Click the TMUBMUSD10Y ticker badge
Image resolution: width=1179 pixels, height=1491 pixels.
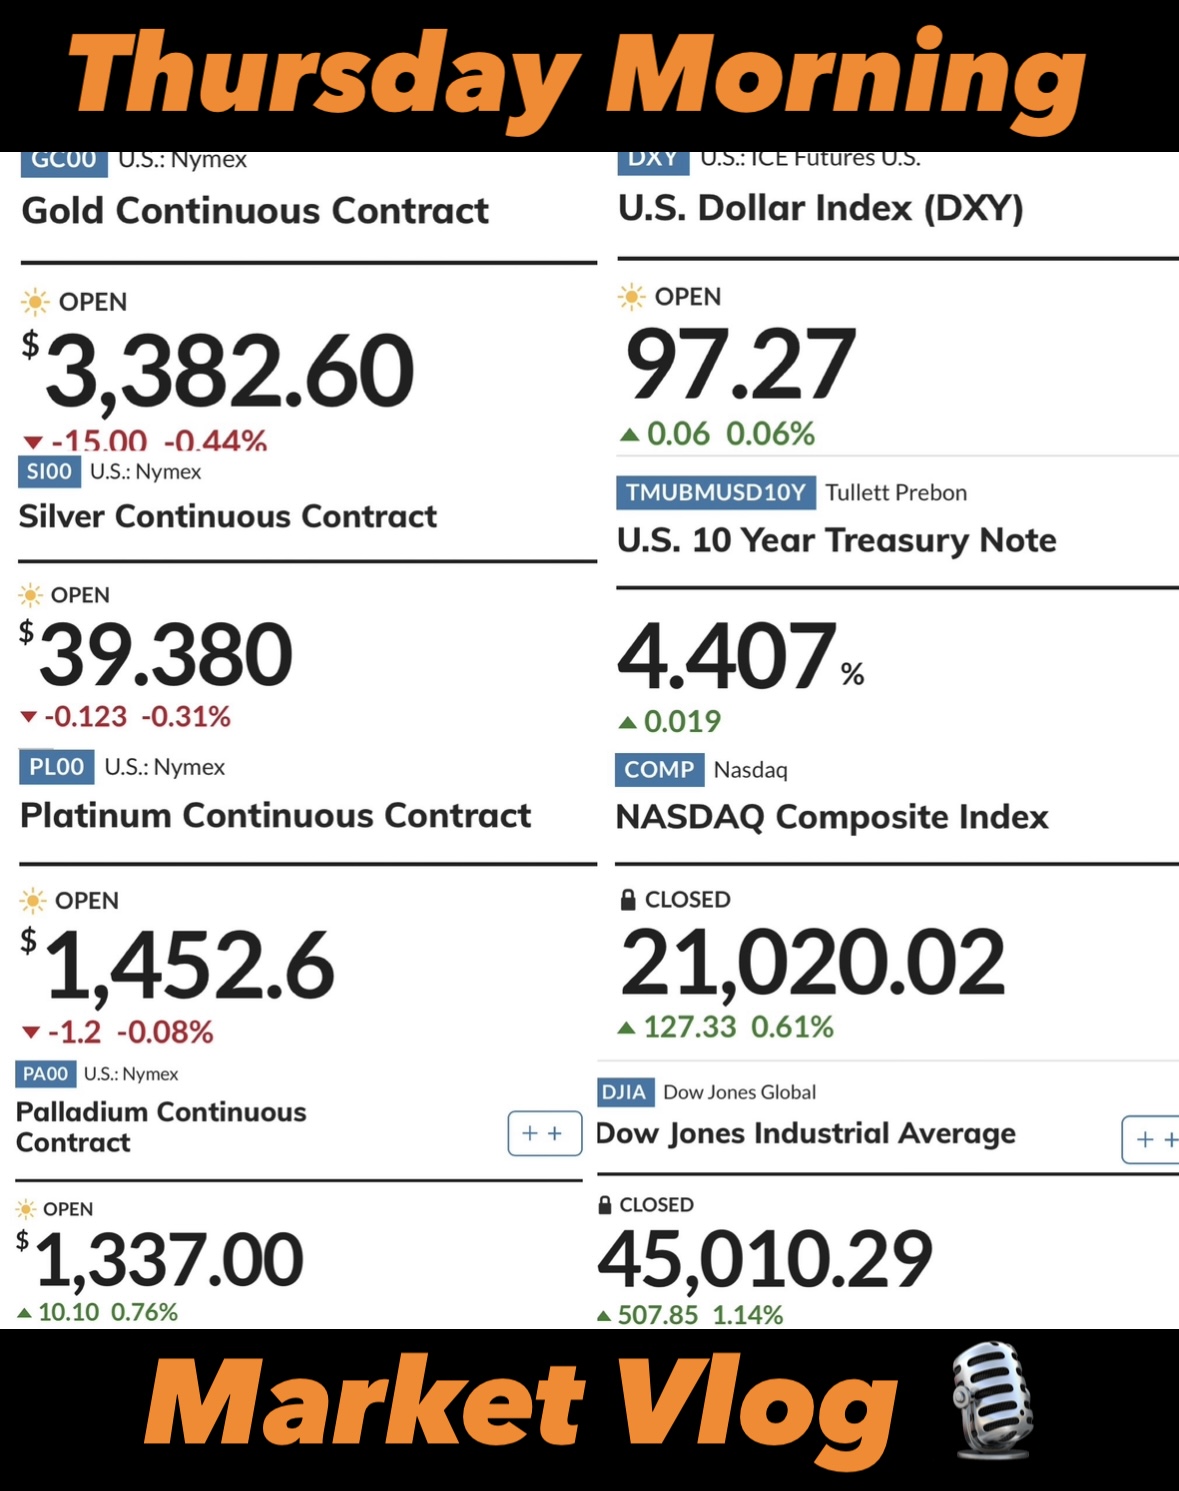716,492
